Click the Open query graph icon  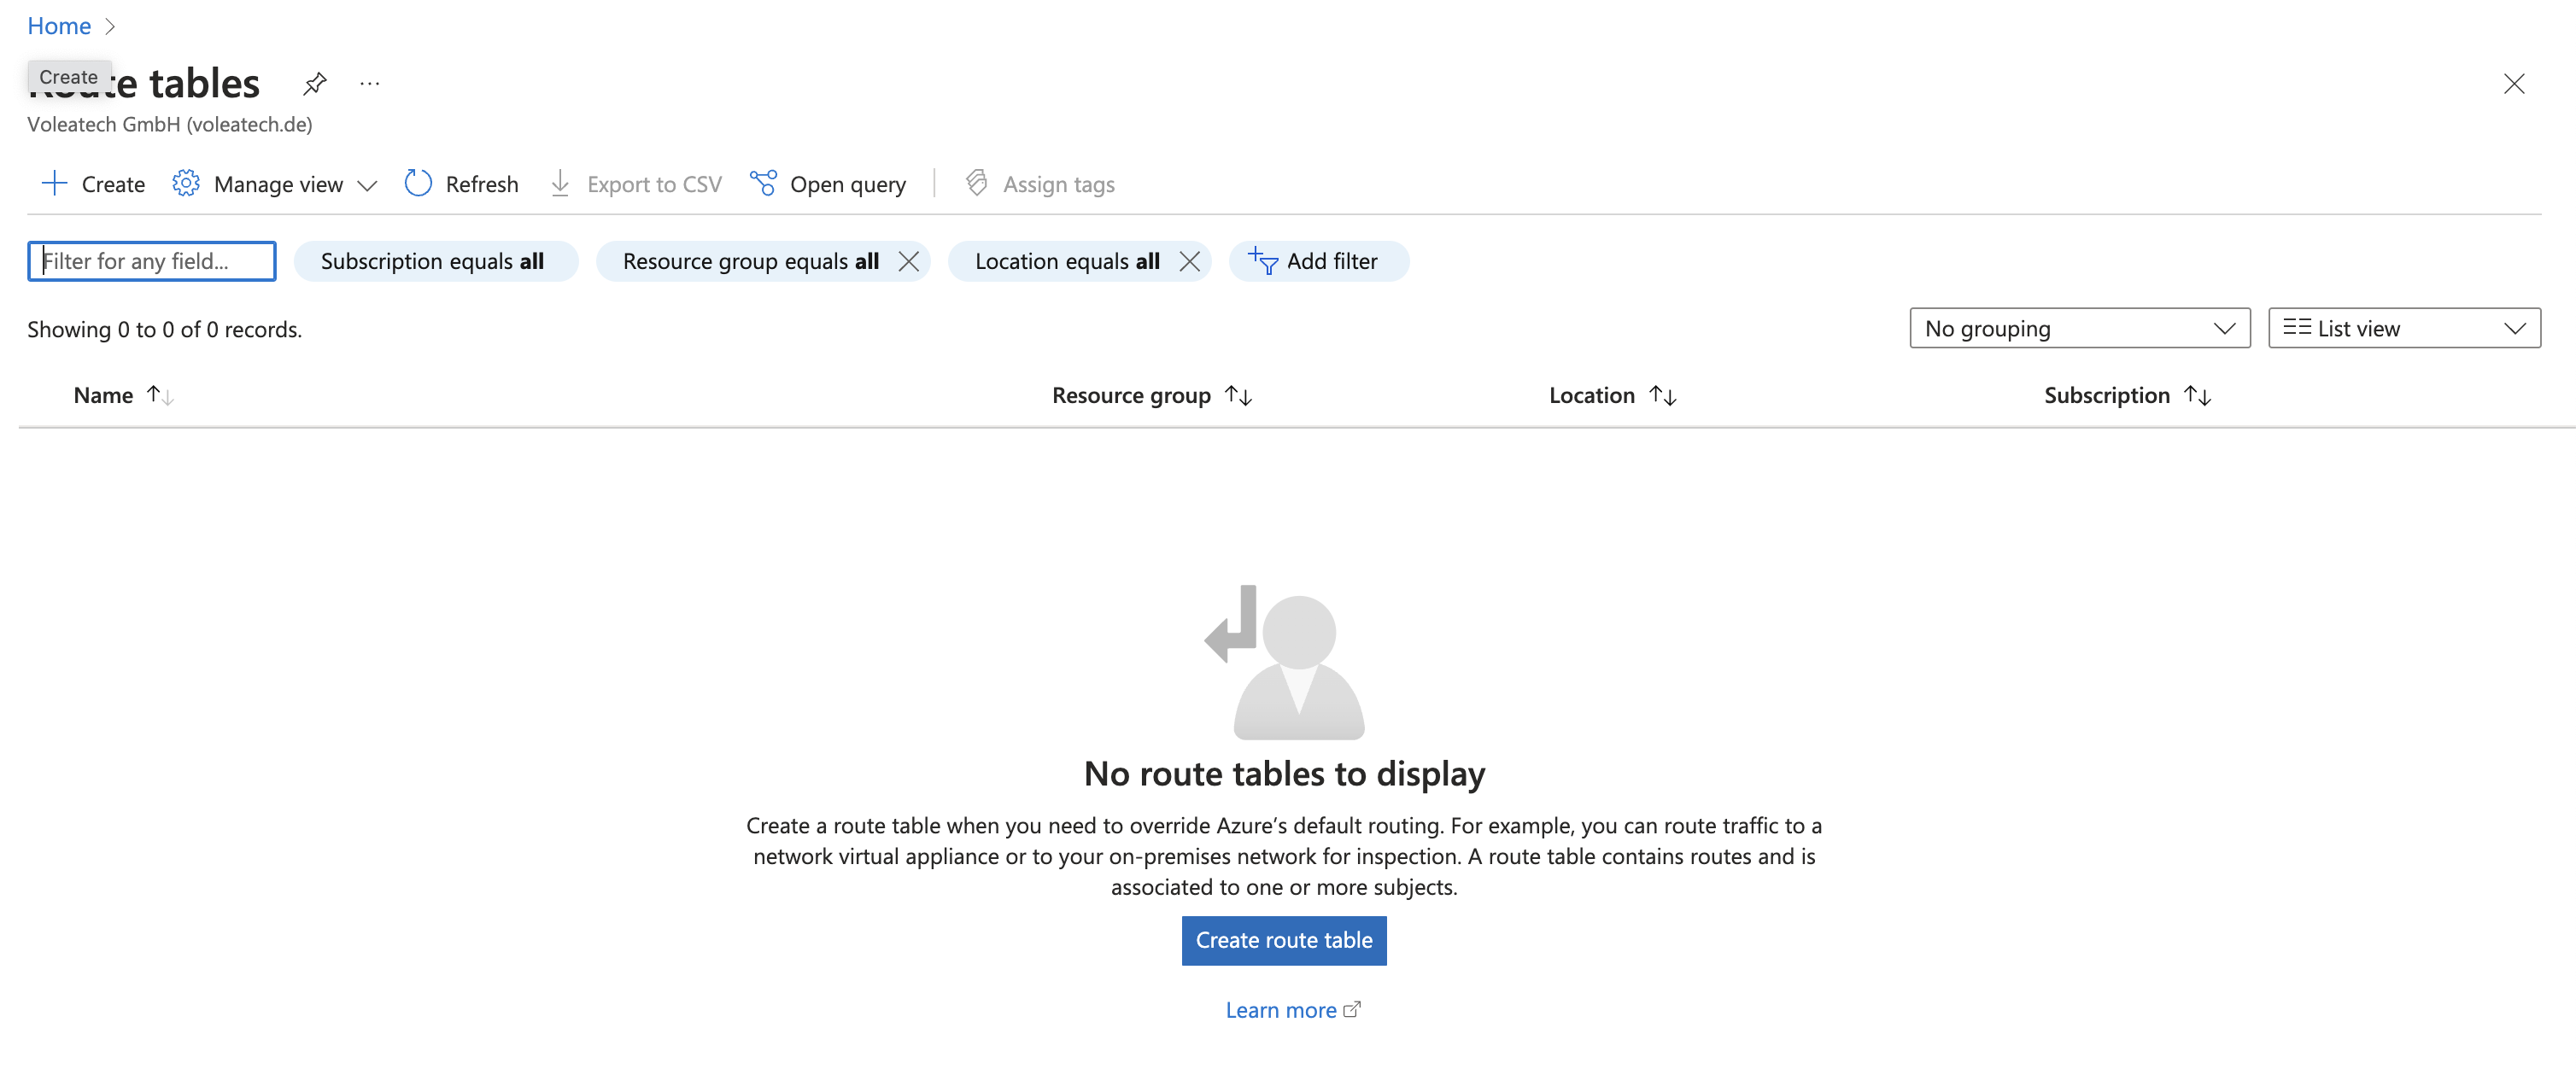coord(763,183)
